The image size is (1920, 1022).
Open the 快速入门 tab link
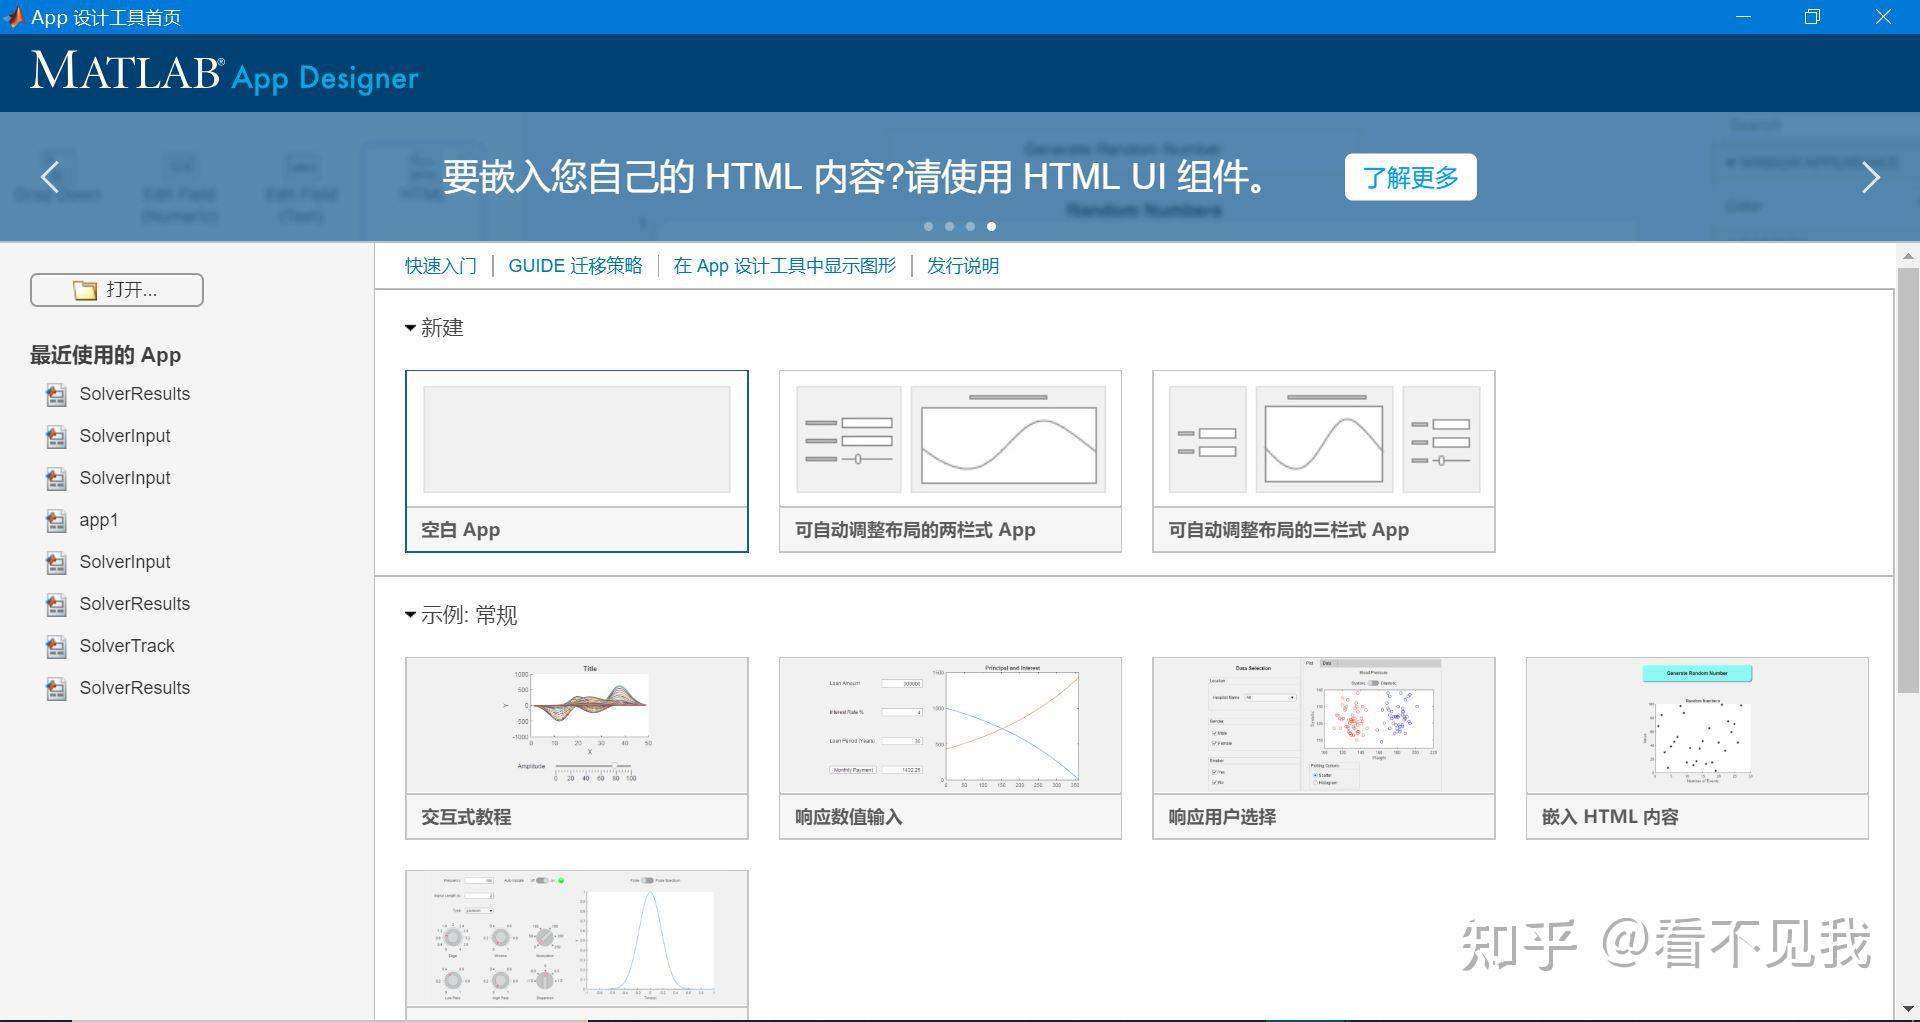[x=440, y=265]
